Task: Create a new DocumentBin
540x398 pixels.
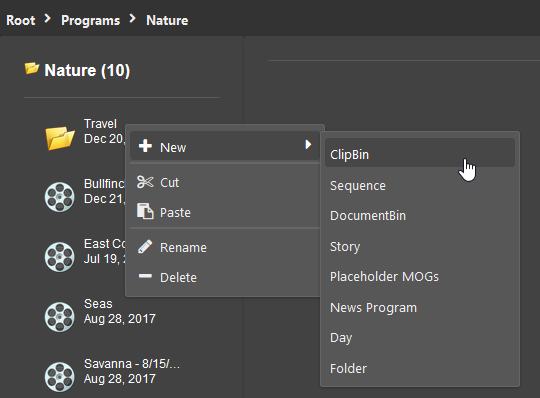Action: point(420,216)
